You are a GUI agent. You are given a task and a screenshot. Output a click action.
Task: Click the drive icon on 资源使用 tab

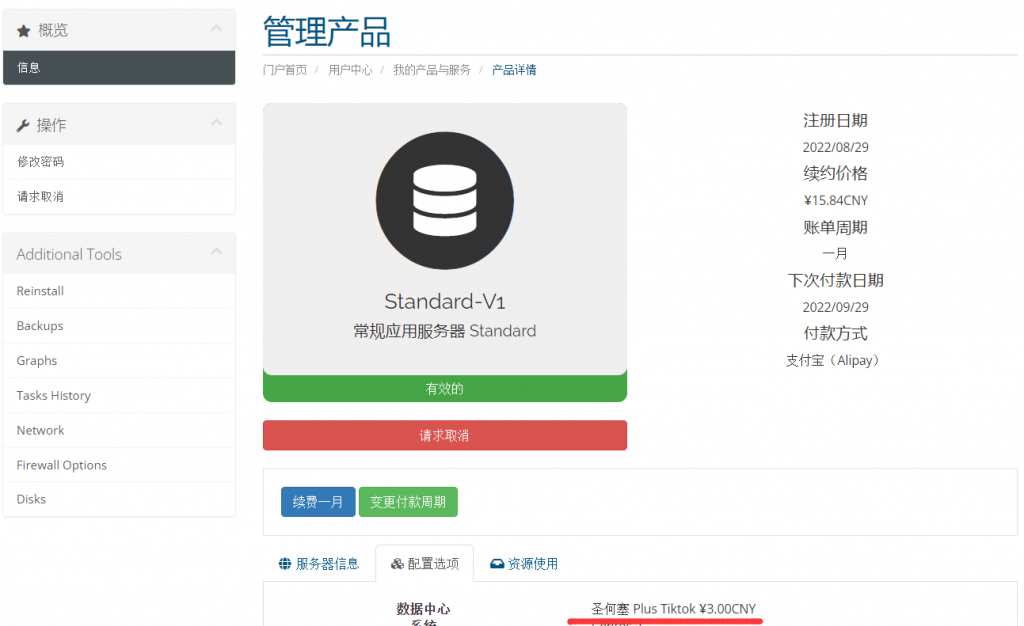pos(497,564)
